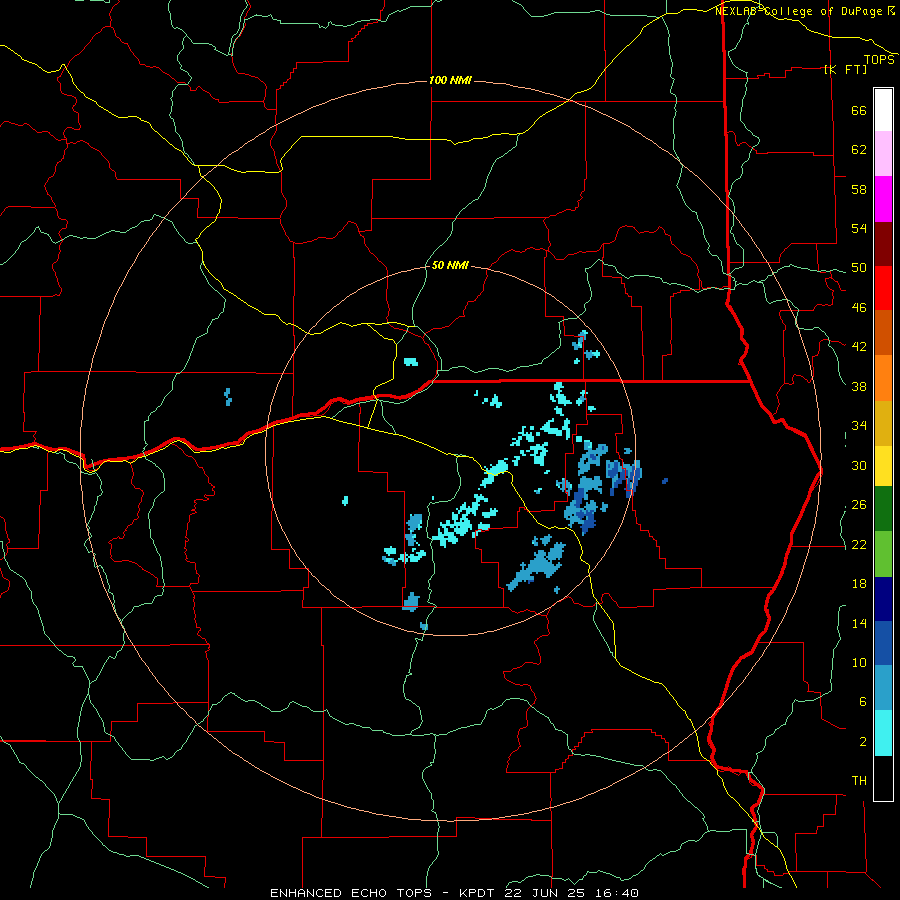Click the dark green legend swatch
This screenshot has width=900, height=900.
click(x=883, y=509)
